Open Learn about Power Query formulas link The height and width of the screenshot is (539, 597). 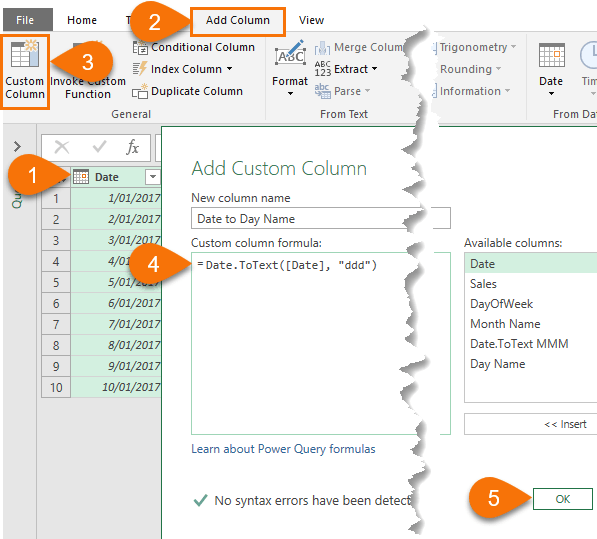283,449
